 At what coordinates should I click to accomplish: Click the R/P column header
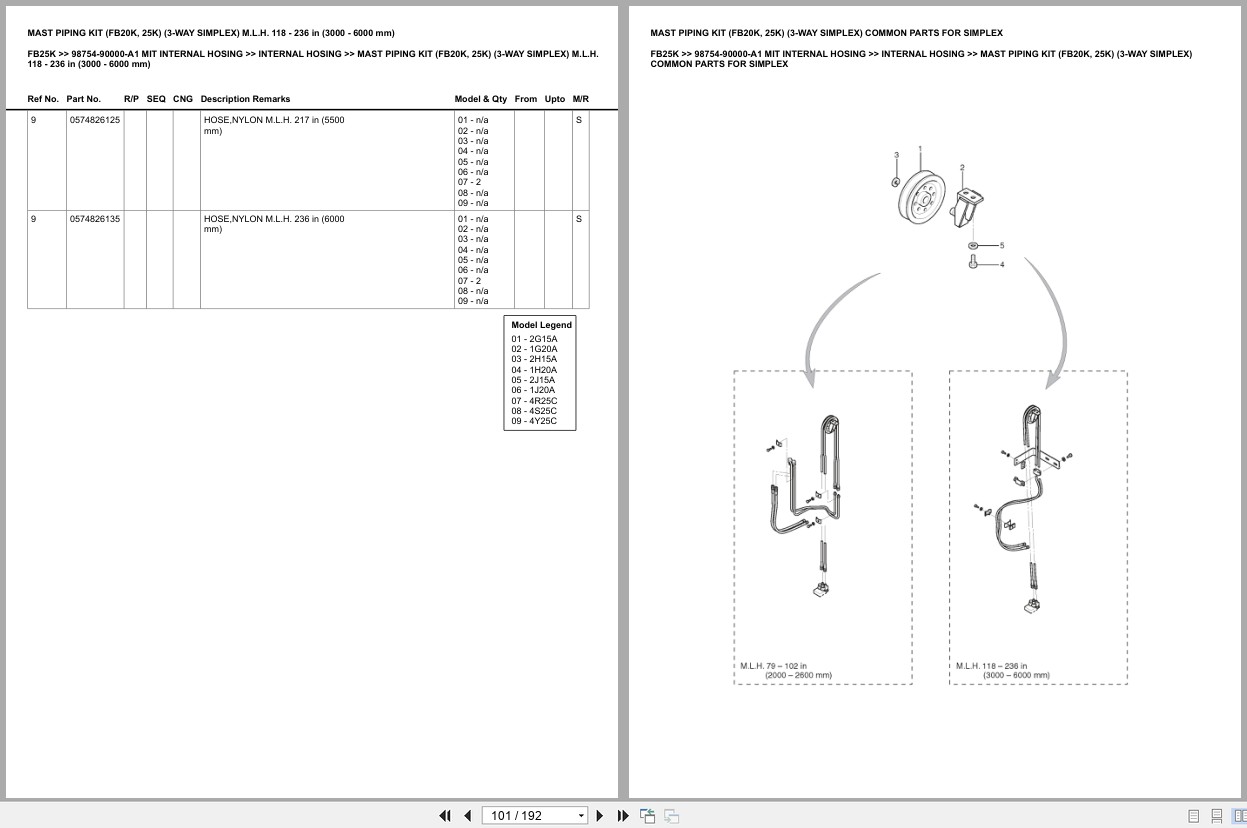(131, 99)
